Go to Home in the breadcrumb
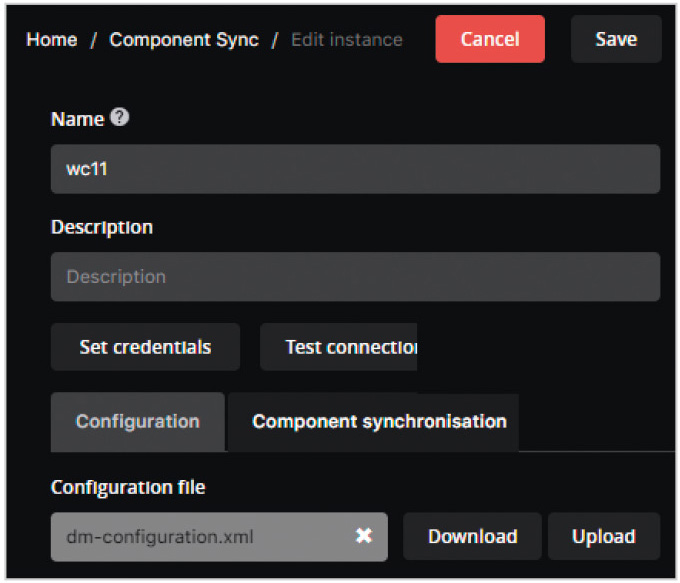Image resolution: width=680 pixels, height=583 pixels. coord(51,40)
